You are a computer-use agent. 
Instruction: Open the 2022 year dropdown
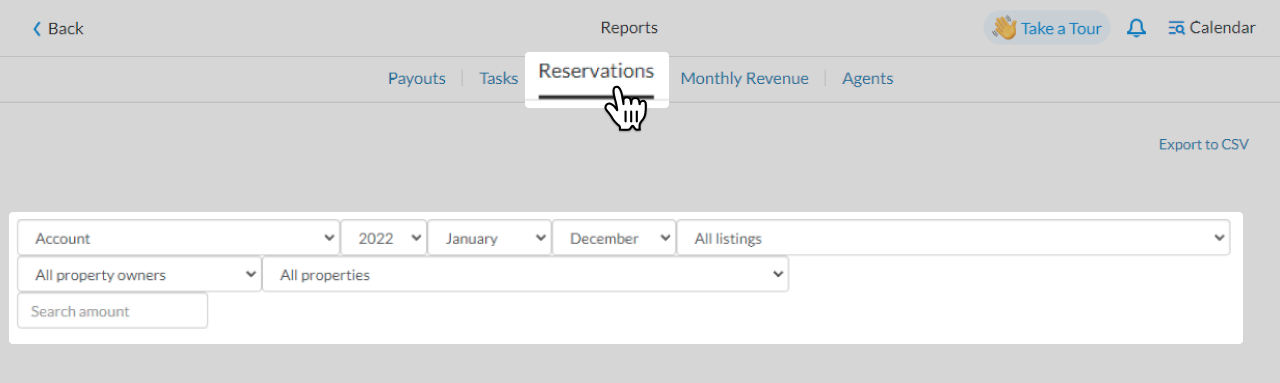(x=384, y=238)
